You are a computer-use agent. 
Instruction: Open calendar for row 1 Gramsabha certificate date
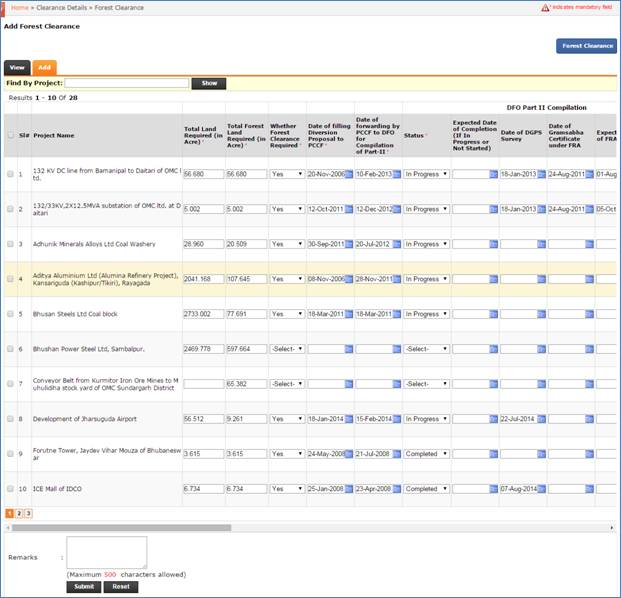click(x=589, y=174)
